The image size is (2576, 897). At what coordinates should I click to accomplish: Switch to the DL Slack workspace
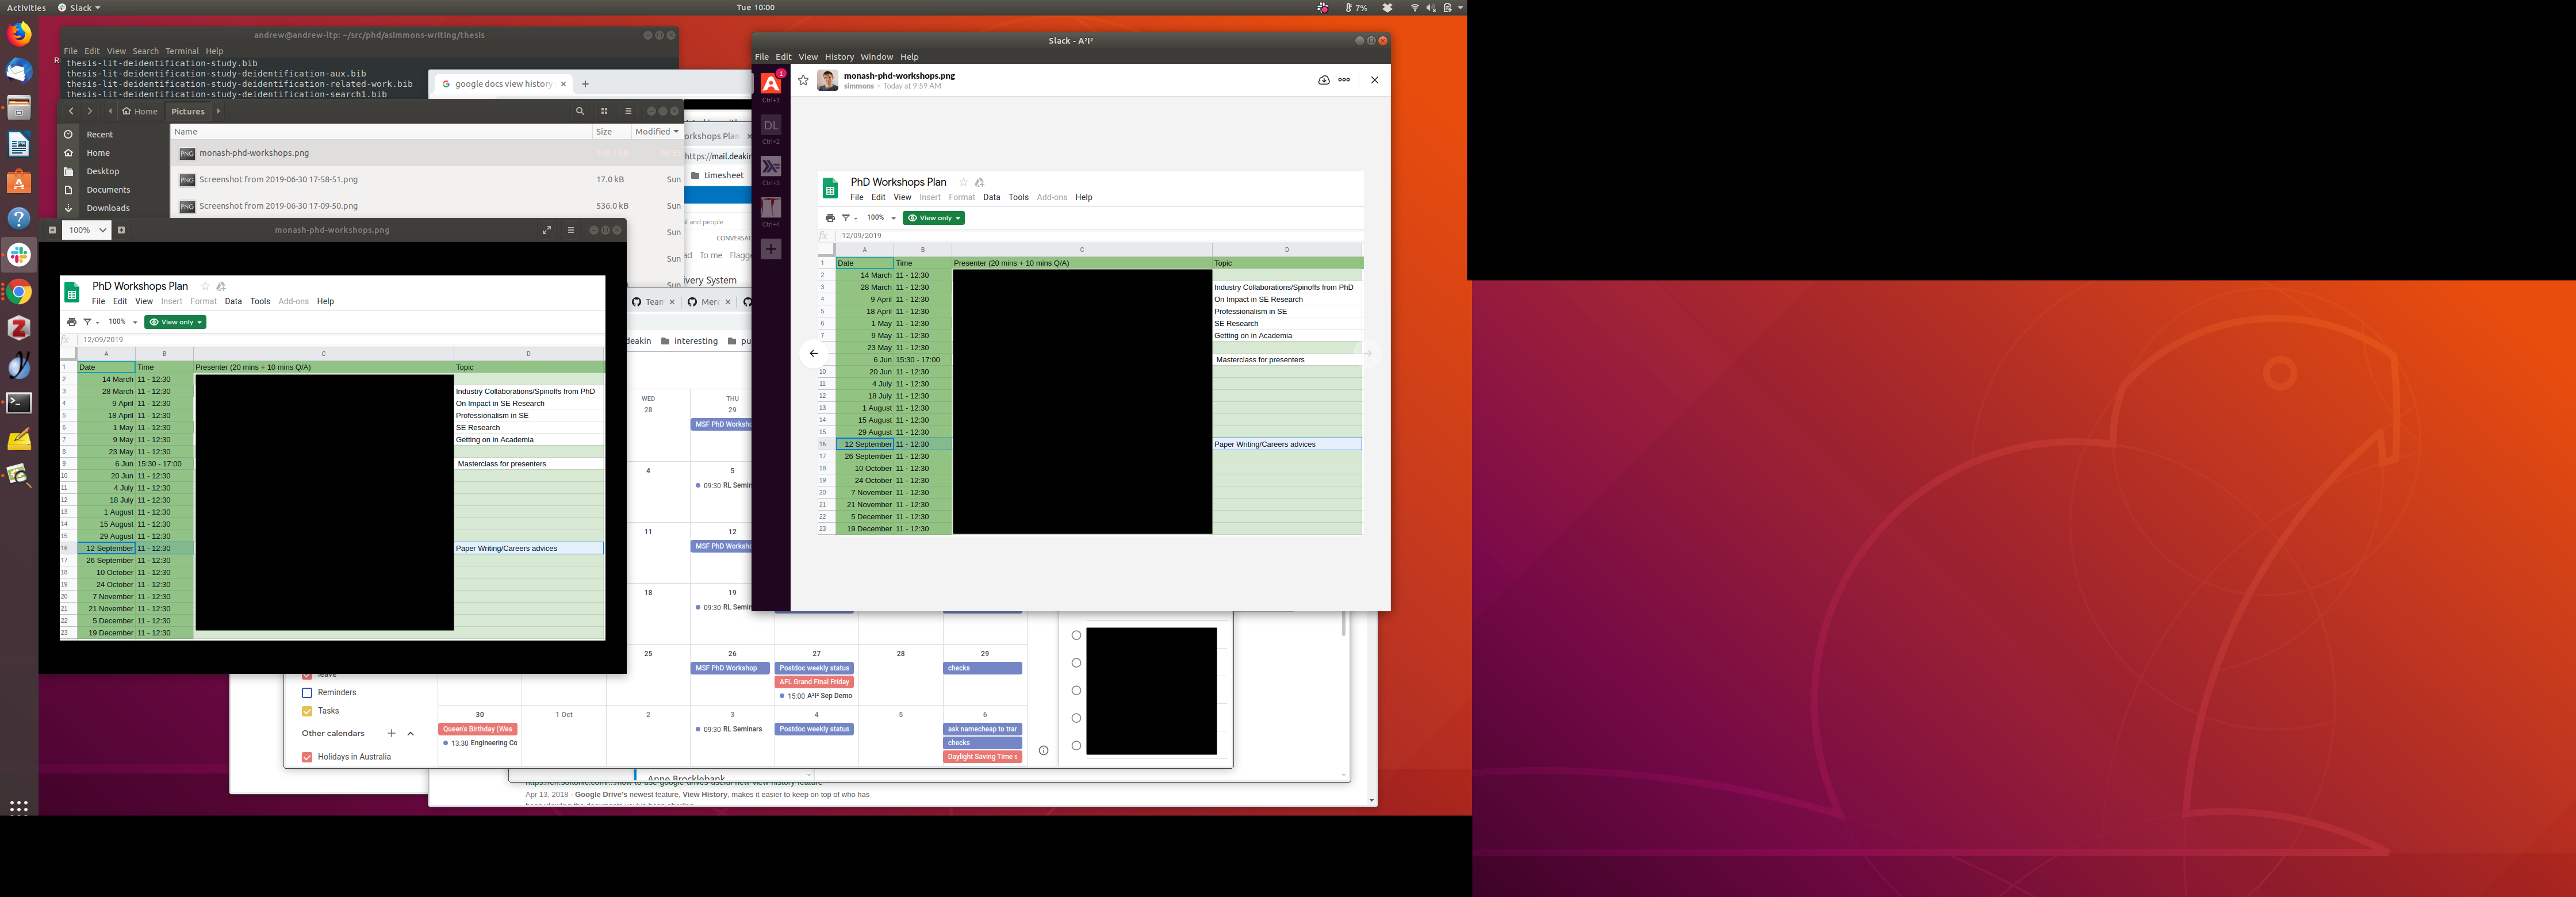tap(771, 126)
